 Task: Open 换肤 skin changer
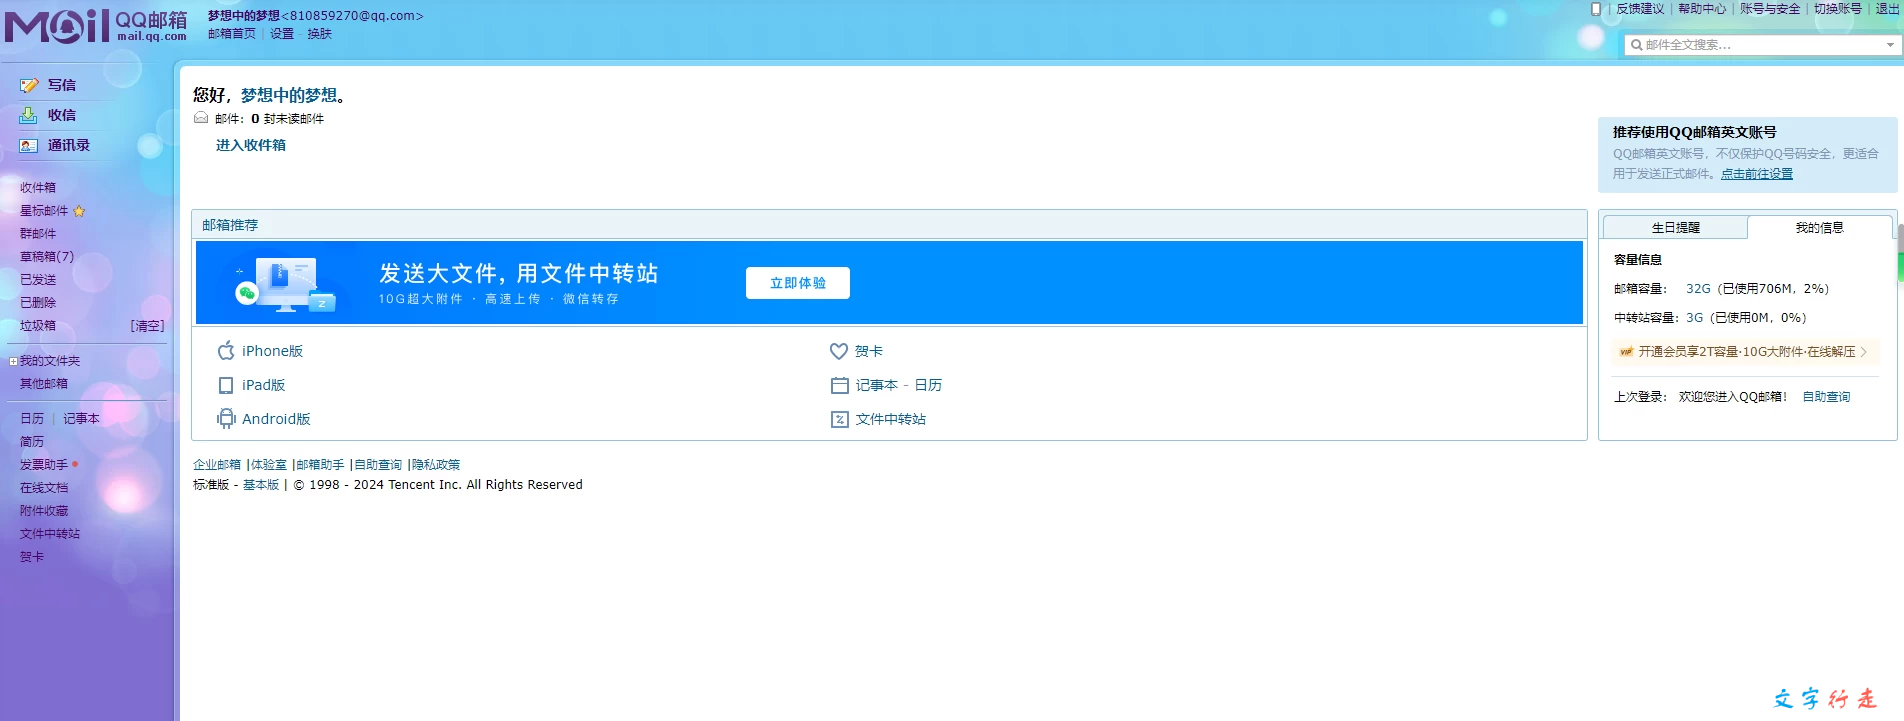[x=320, y=34]
